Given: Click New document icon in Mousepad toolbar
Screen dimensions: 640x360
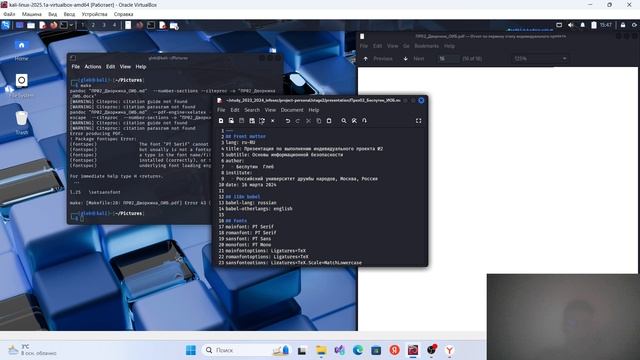Looking at the screenshot, I should [x=221, y=121].
